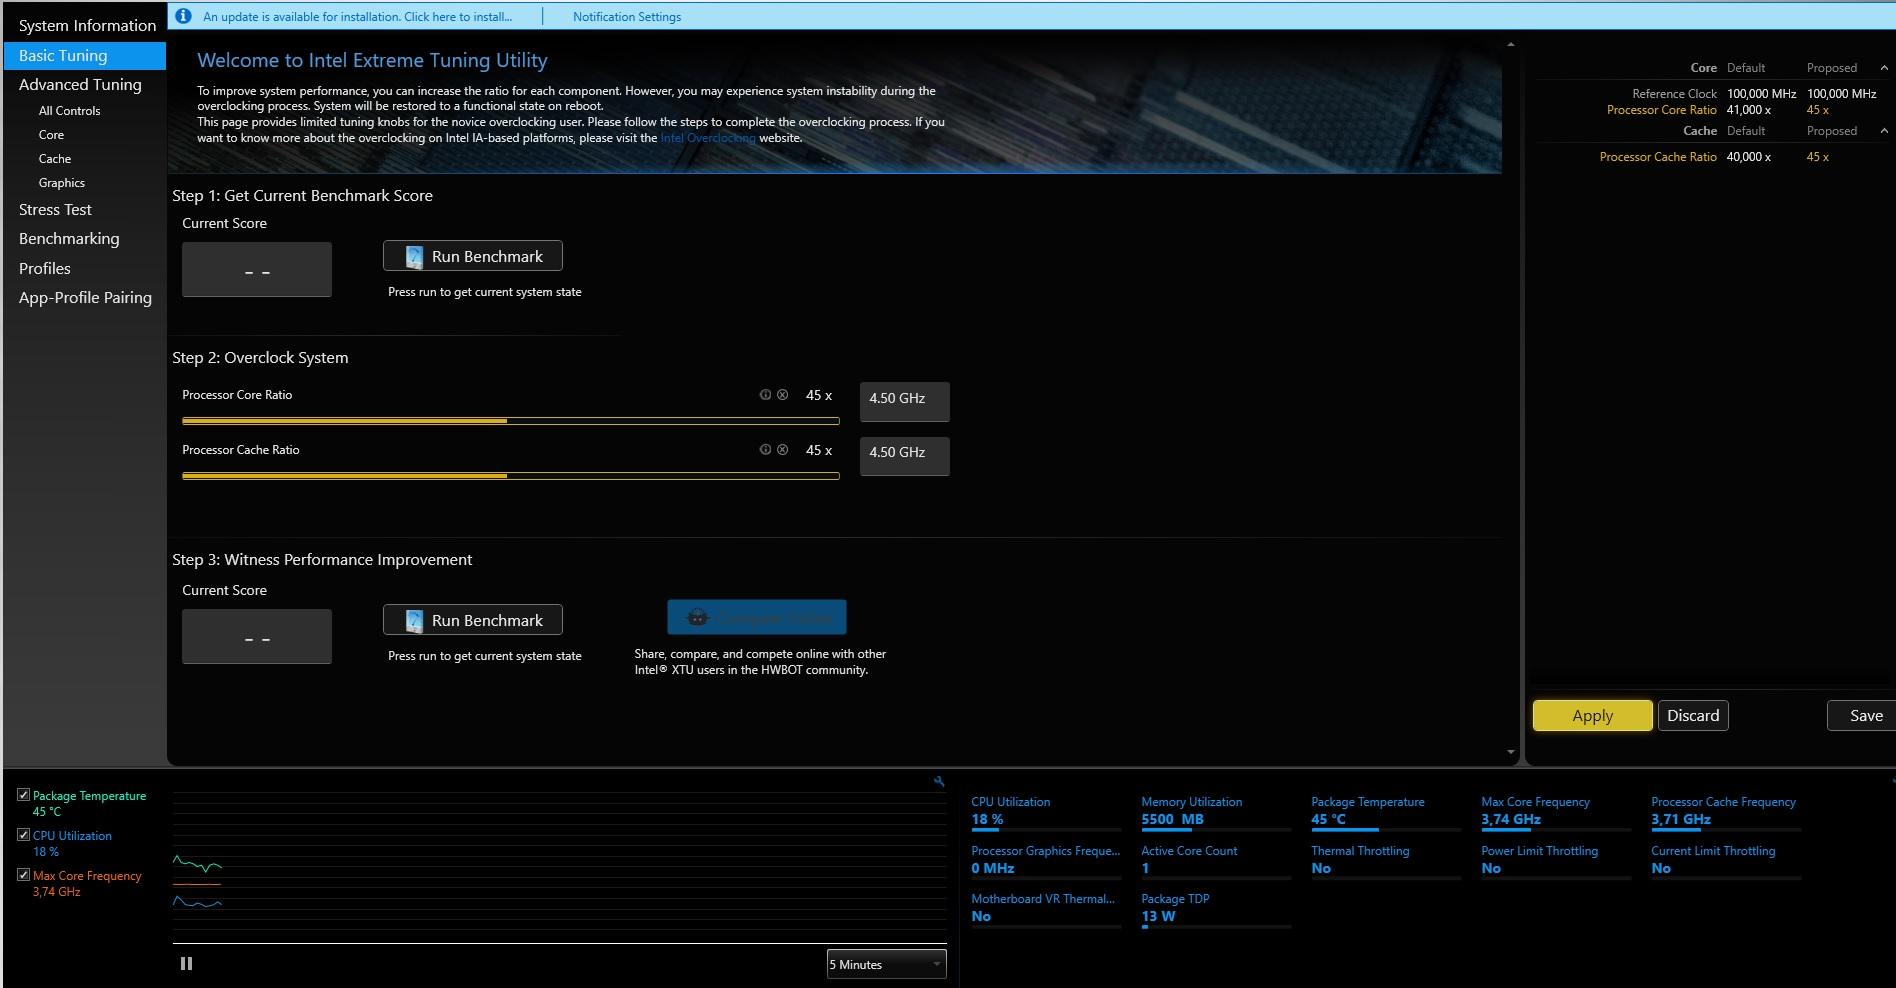
Task: Select the Memory Utilization 5500 MB tile
Action: click(x=1216, y=812)
